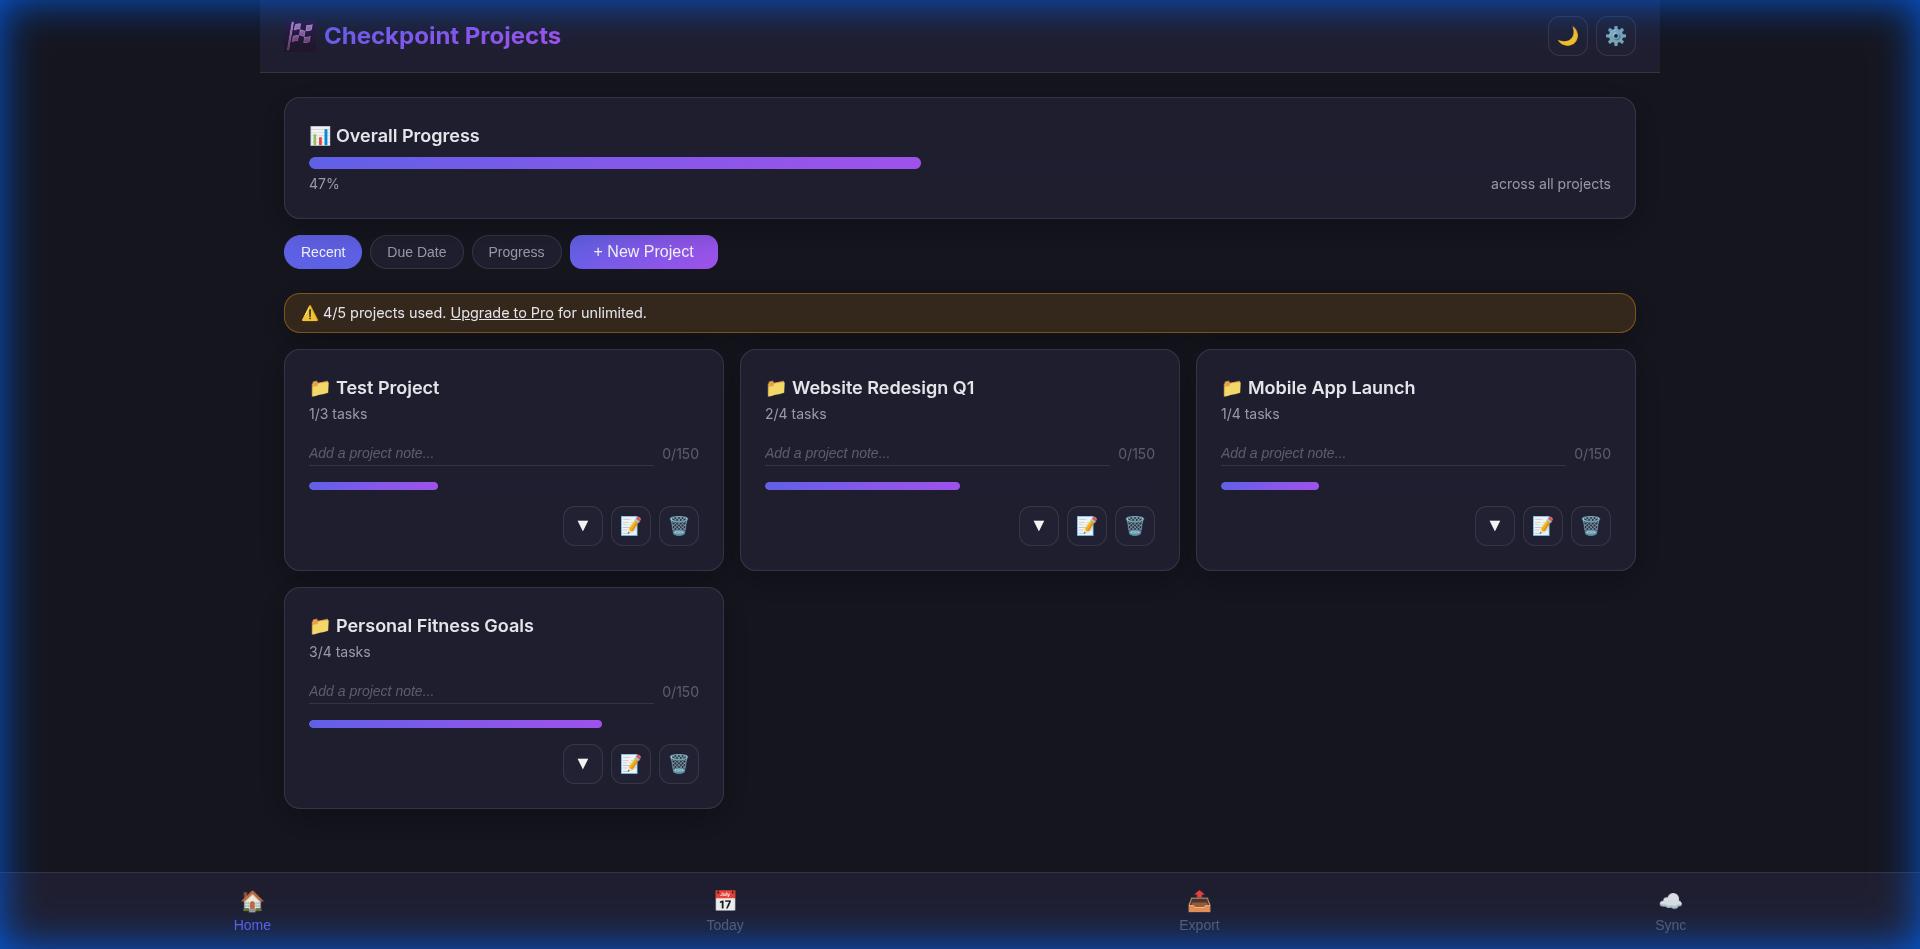Click the Personal Fitness Goals folder icon
The image size is (1920, 949).
coord(320,626)
